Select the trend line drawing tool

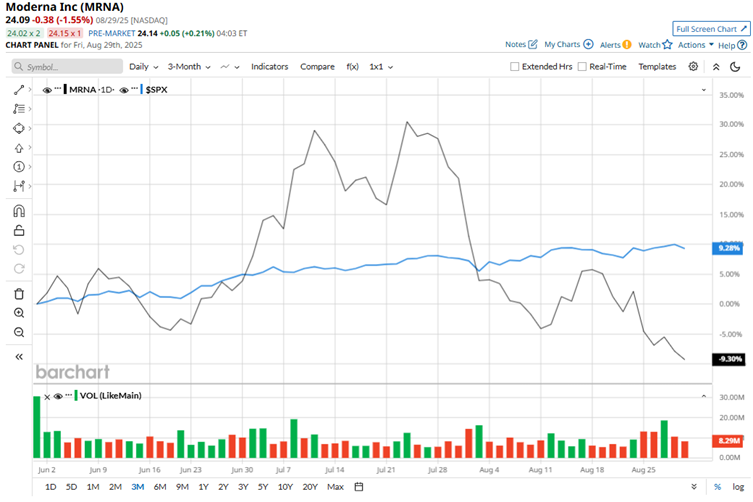tap(19, 90)
